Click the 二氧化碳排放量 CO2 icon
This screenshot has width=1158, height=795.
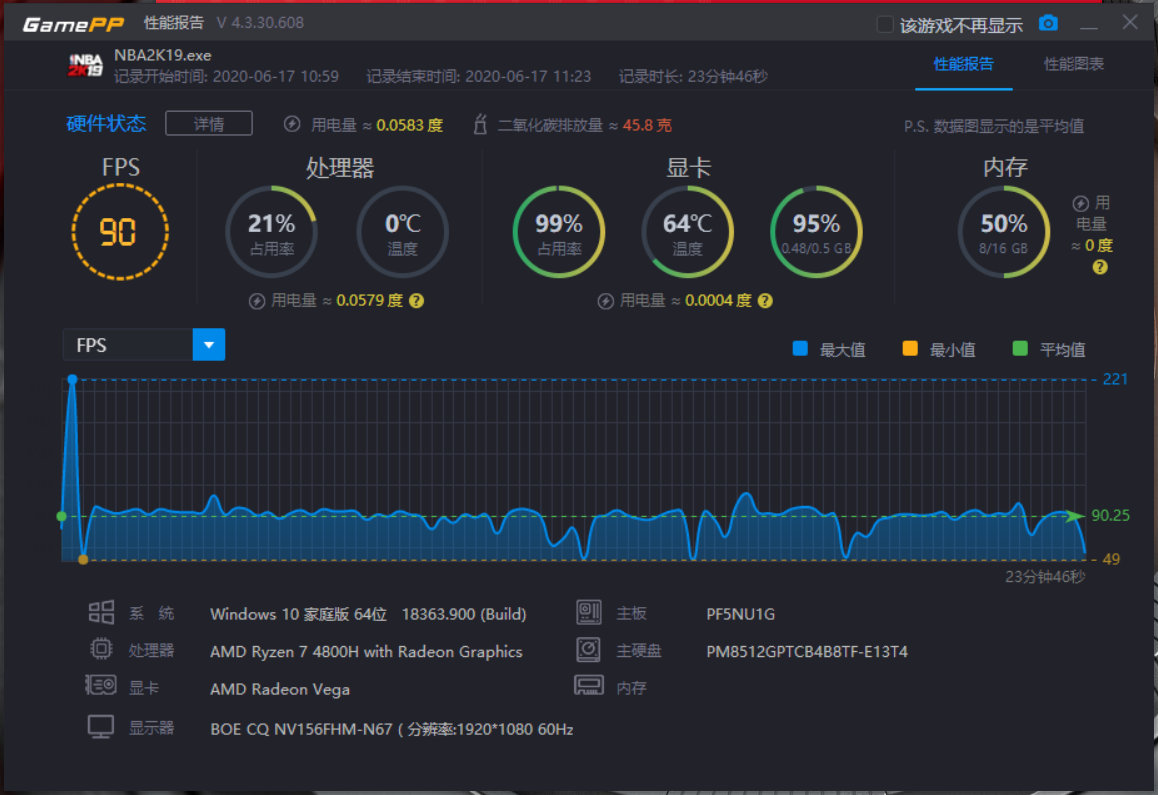pos(479,125)
